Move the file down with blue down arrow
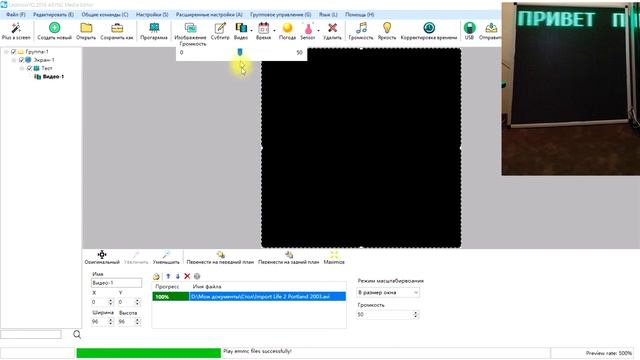 (178, 276)
